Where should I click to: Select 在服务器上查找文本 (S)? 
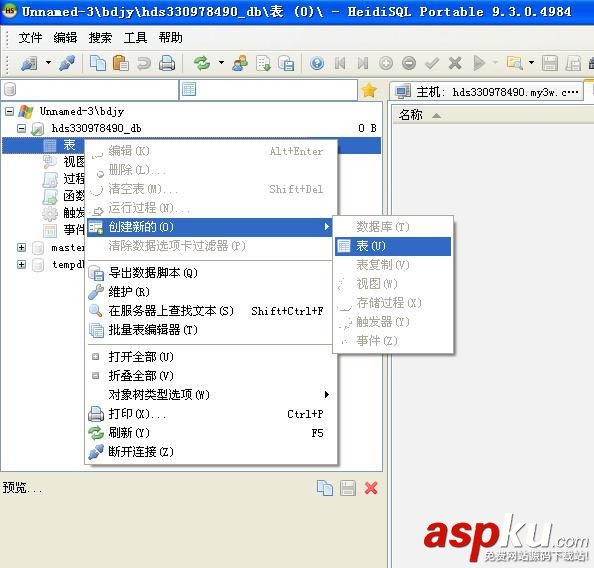pyautogui.click(x=209, y=311)
